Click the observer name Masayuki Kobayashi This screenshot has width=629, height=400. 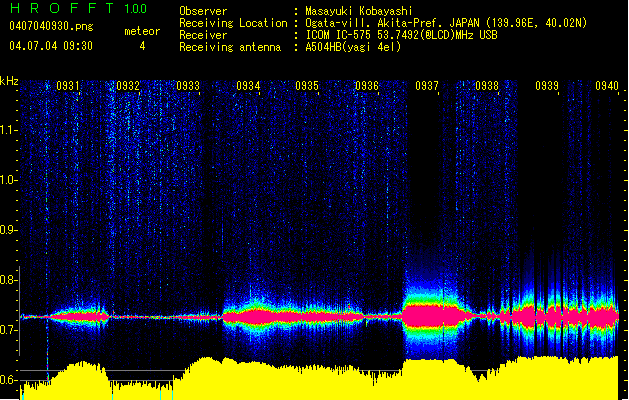pyautogui.click(x=359, y=11)
